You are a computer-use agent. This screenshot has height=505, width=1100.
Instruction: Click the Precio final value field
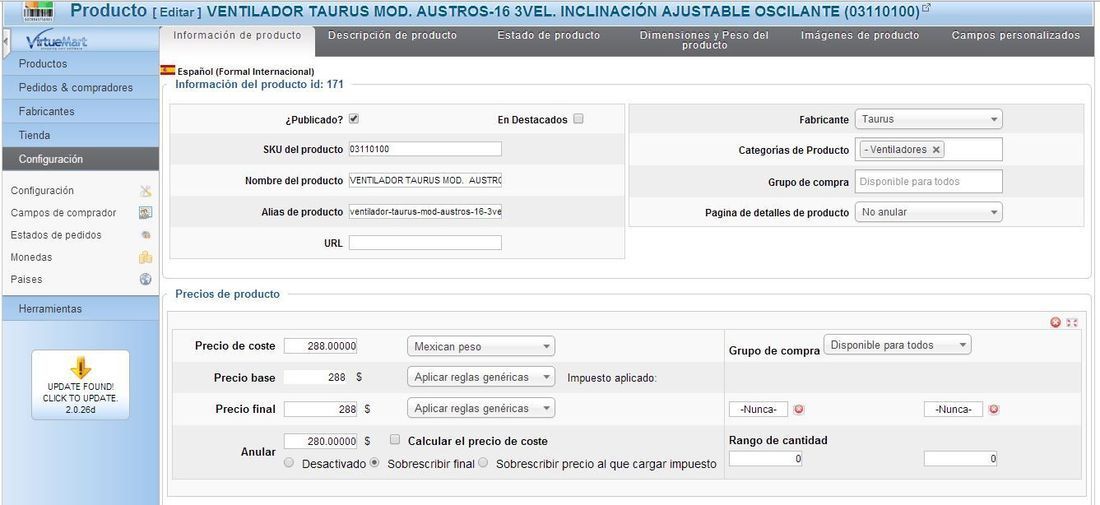(x=321, y=409)
